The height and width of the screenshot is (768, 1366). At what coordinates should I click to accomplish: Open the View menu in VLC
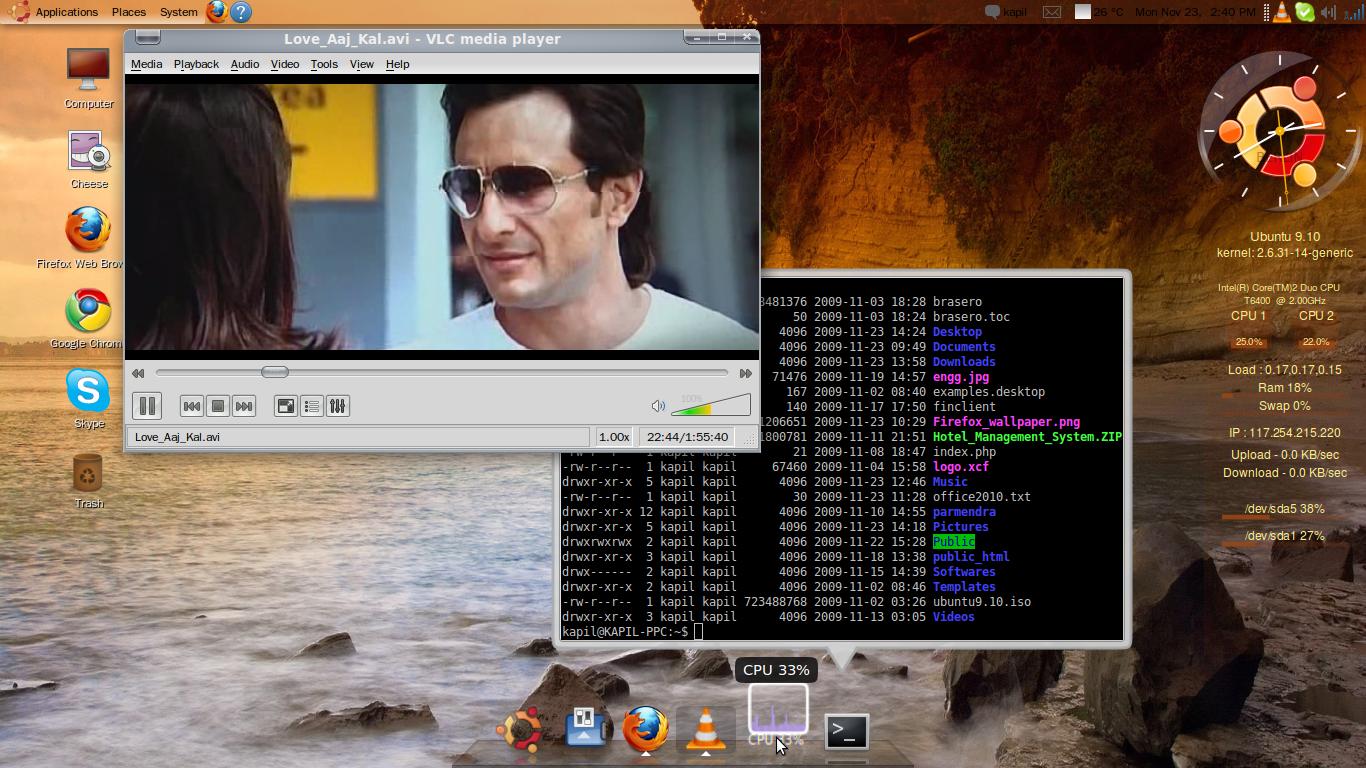(x=361, y=64)
